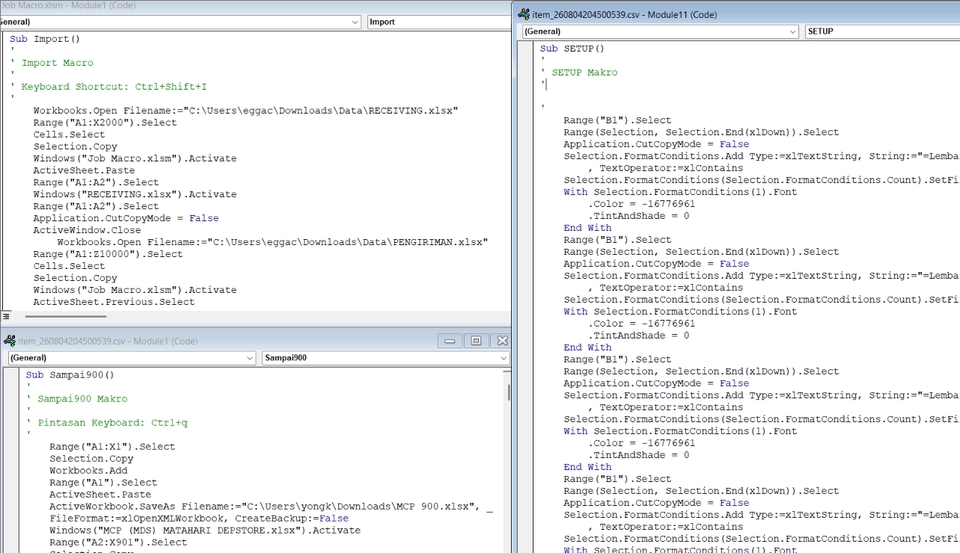Click the 'Sub Import()' line

pos(45,39)
